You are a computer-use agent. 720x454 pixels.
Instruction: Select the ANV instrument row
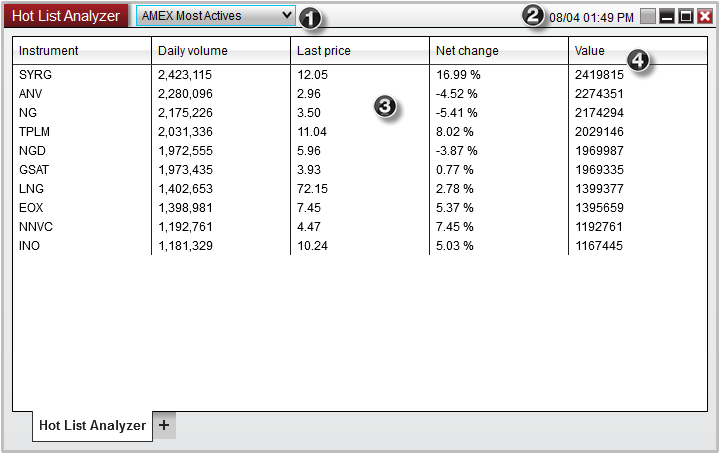pyautogui.click(x=31, y=94)
